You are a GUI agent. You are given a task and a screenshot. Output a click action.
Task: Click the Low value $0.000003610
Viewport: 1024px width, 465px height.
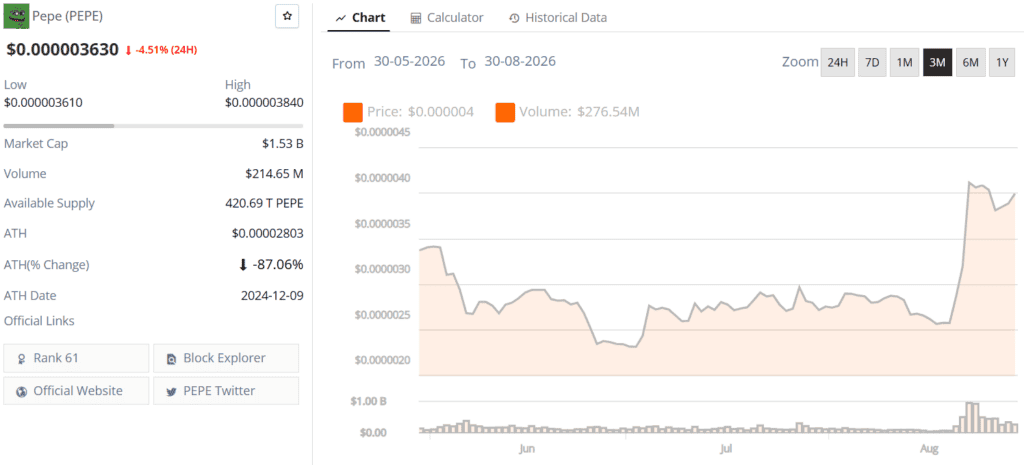pos(43,103)
